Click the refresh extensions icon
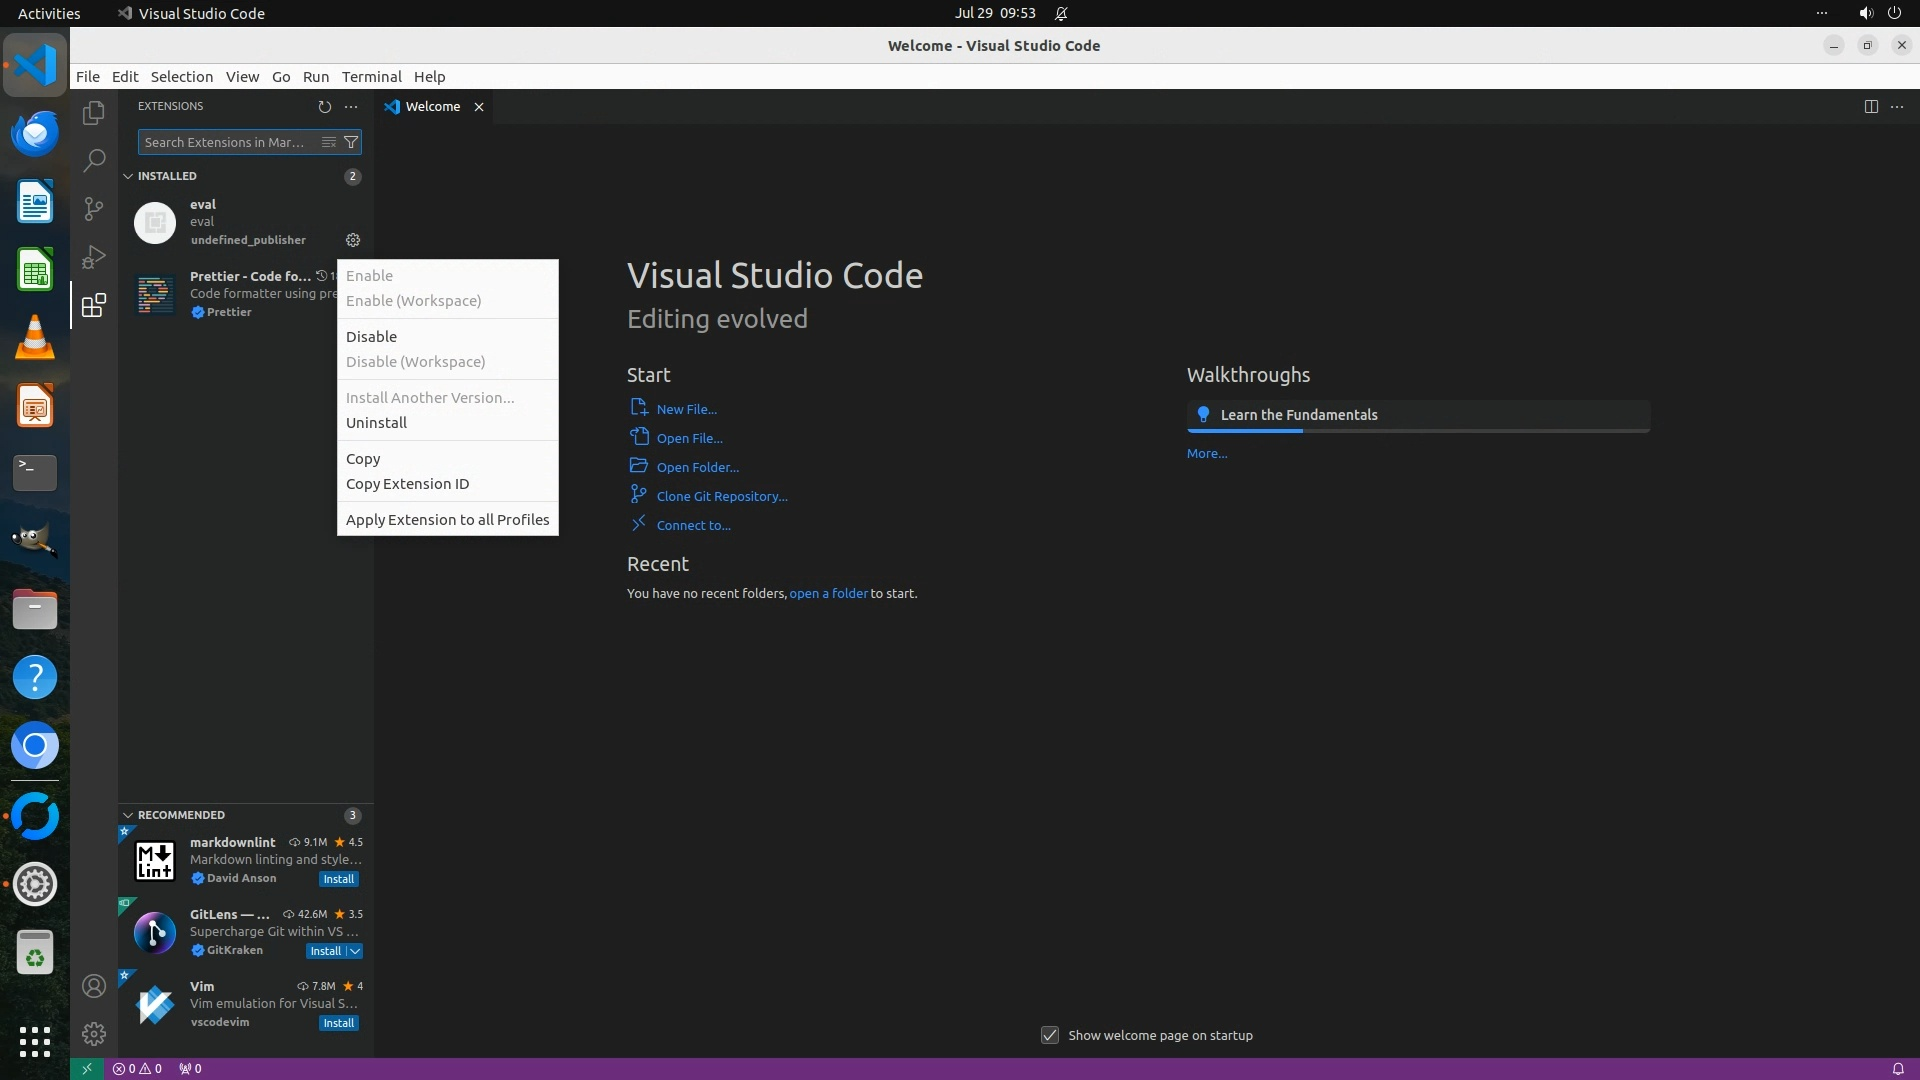 click(x=324, y=106)
